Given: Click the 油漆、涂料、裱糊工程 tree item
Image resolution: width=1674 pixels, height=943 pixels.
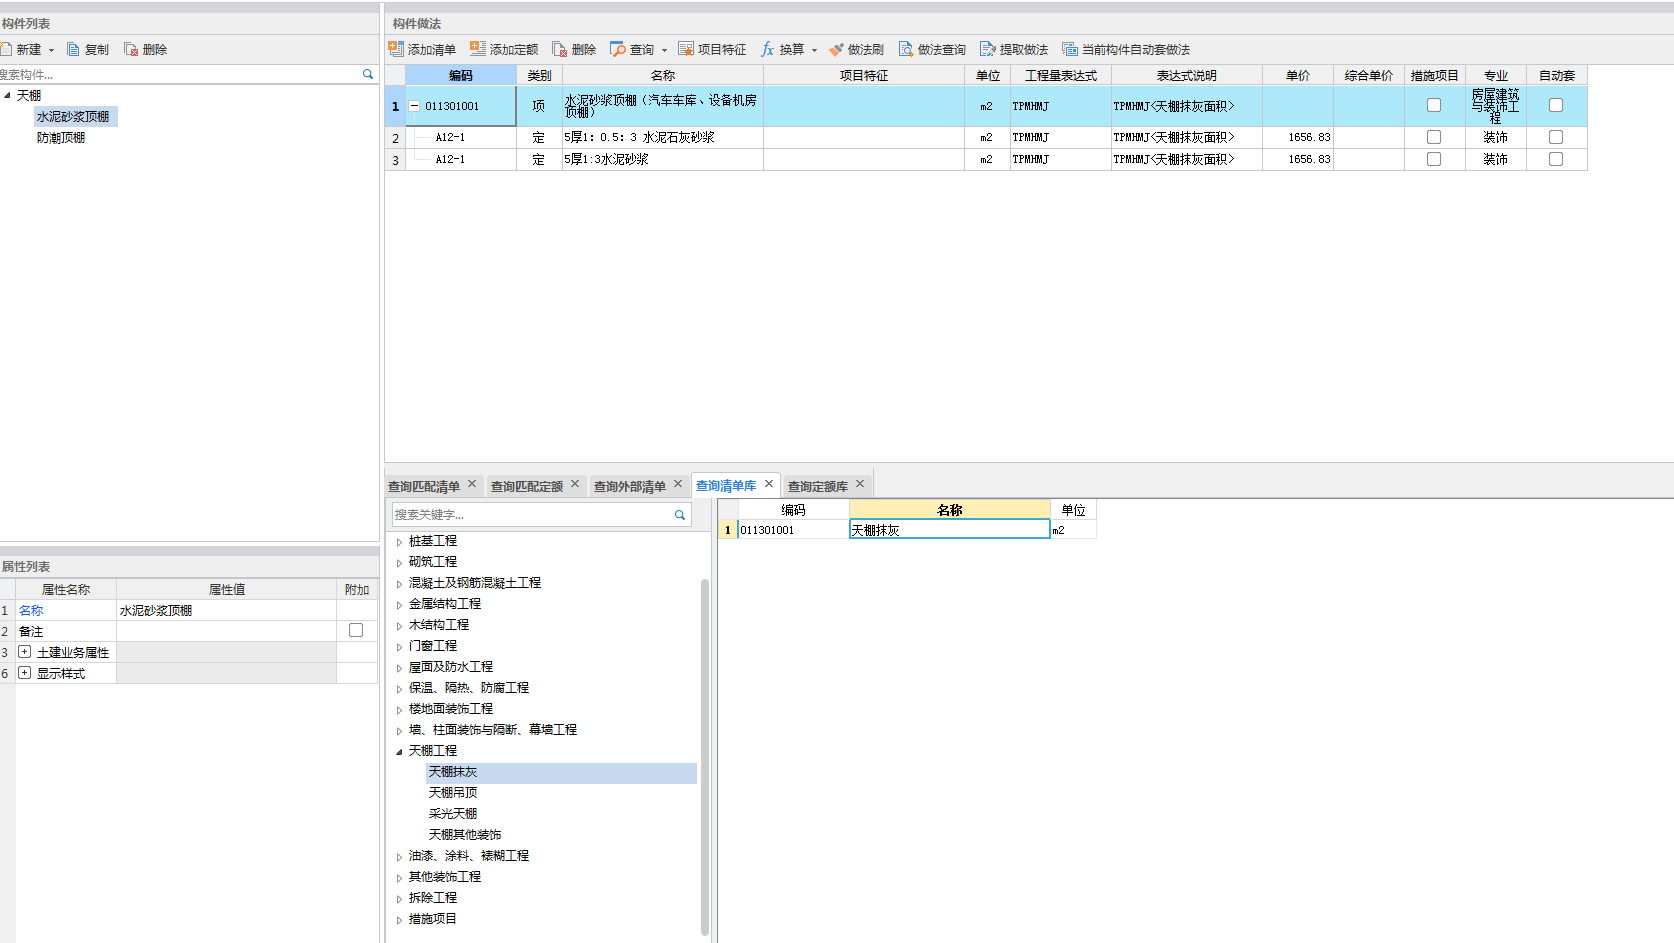Looking at the screenshot, I should click(469, 856).
